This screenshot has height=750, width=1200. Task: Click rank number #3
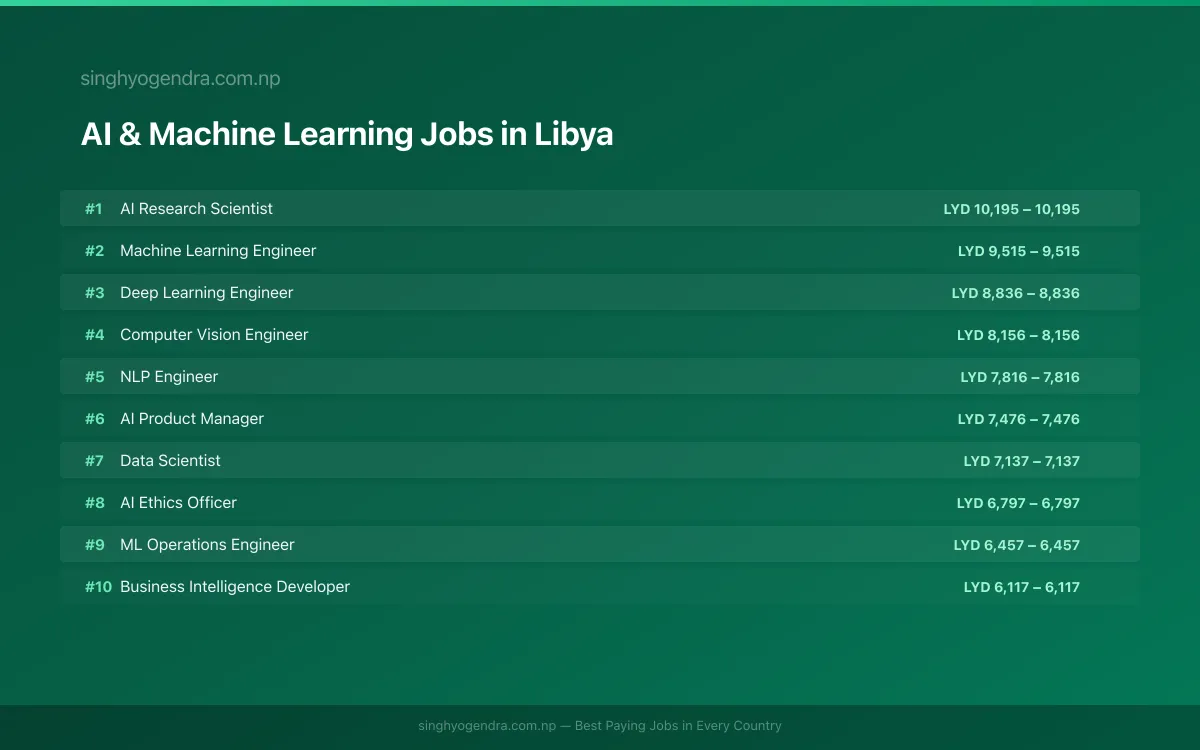coord(94,292)
